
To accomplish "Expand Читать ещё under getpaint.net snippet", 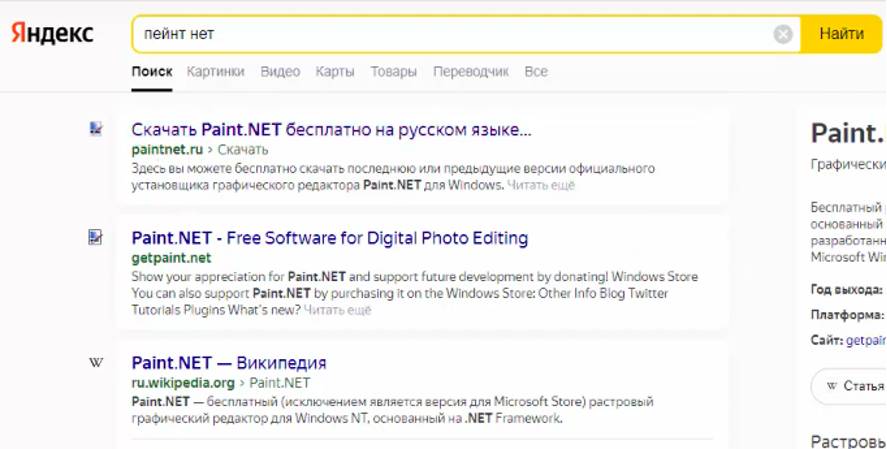I will point(337,310).
